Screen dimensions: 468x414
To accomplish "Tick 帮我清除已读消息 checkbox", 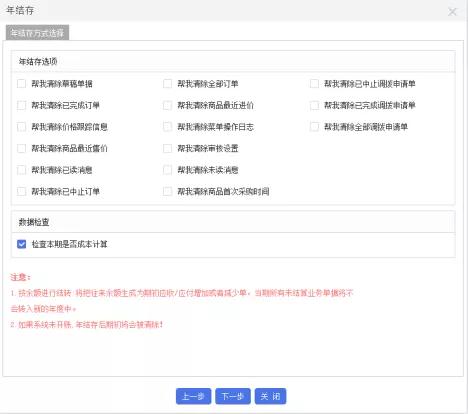I will (21, 170).
